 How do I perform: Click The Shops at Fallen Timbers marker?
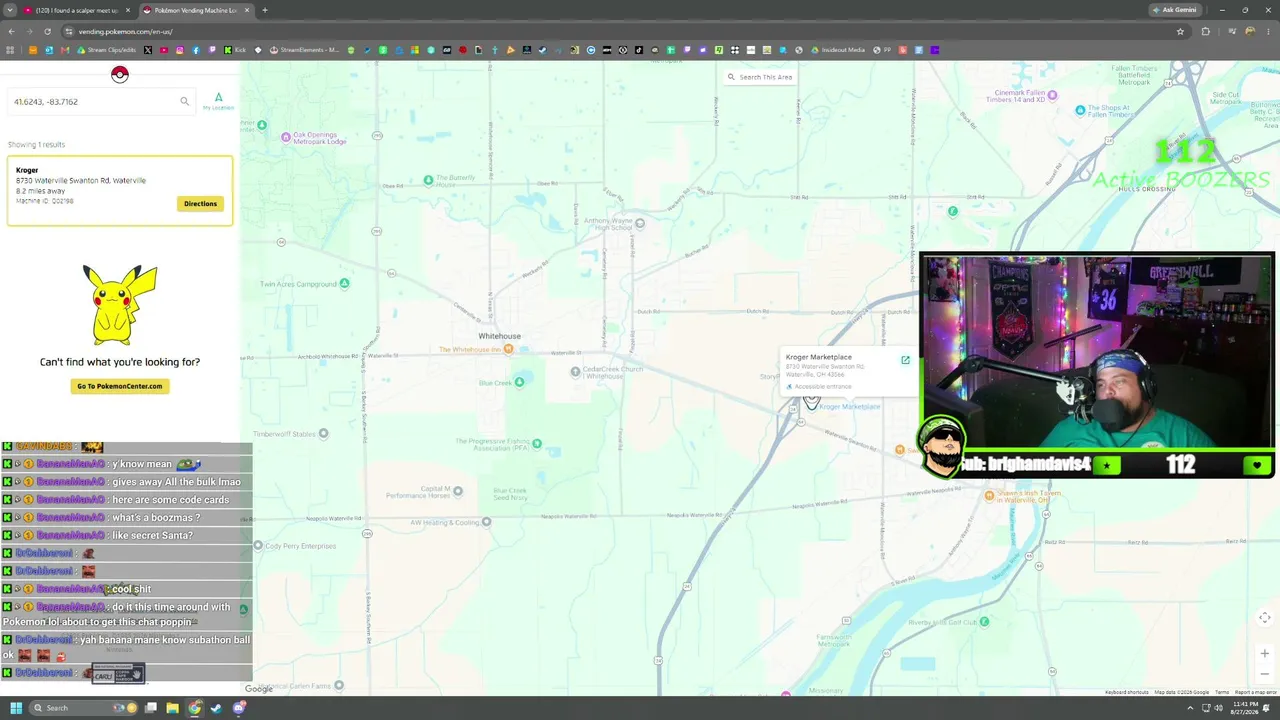click(1080, 110)
